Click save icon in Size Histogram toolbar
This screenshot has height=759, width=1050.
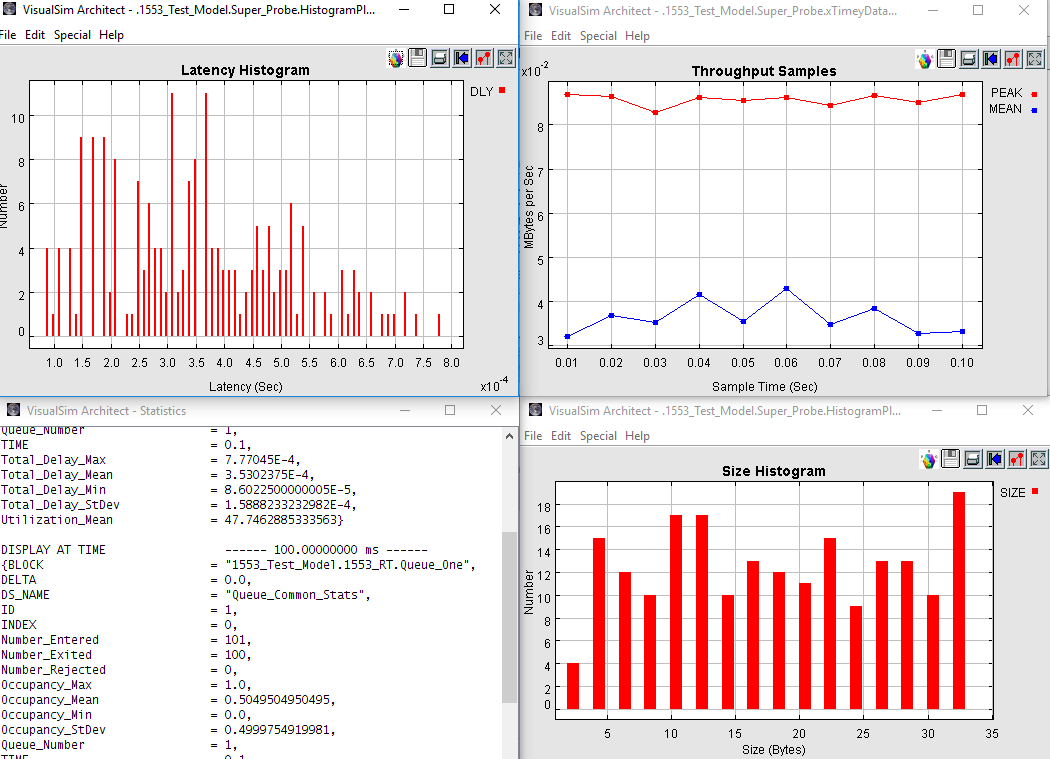(951, 459)
